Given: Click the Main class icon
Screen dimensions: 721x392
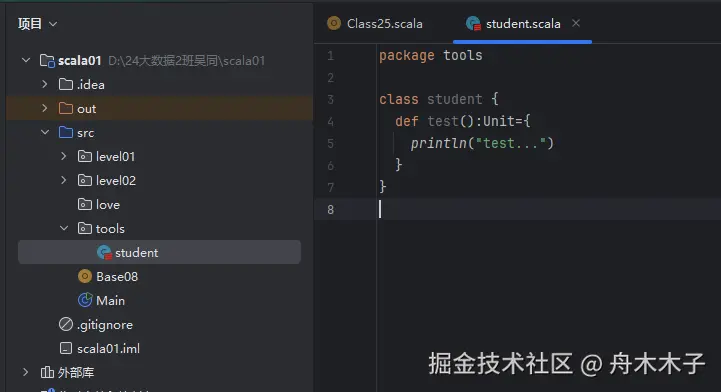Looking at the screenshot, I should 85,300.
